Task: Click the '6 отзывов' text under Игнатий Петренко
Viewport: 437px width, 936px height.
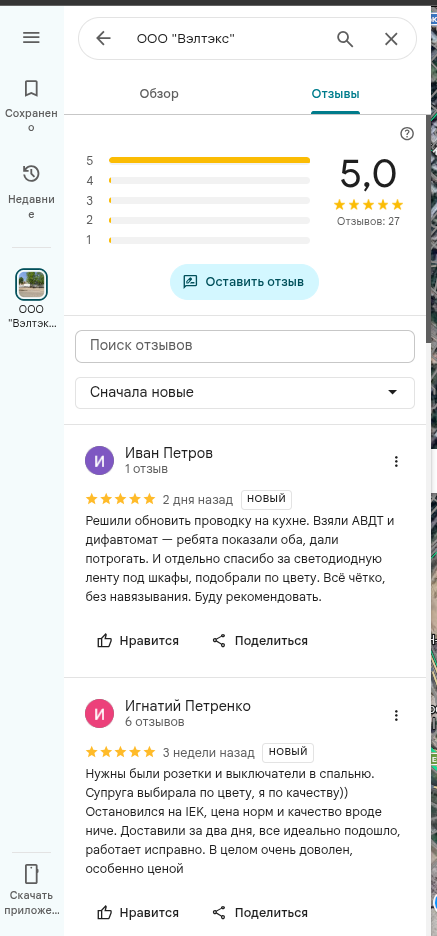Action: 155,722
